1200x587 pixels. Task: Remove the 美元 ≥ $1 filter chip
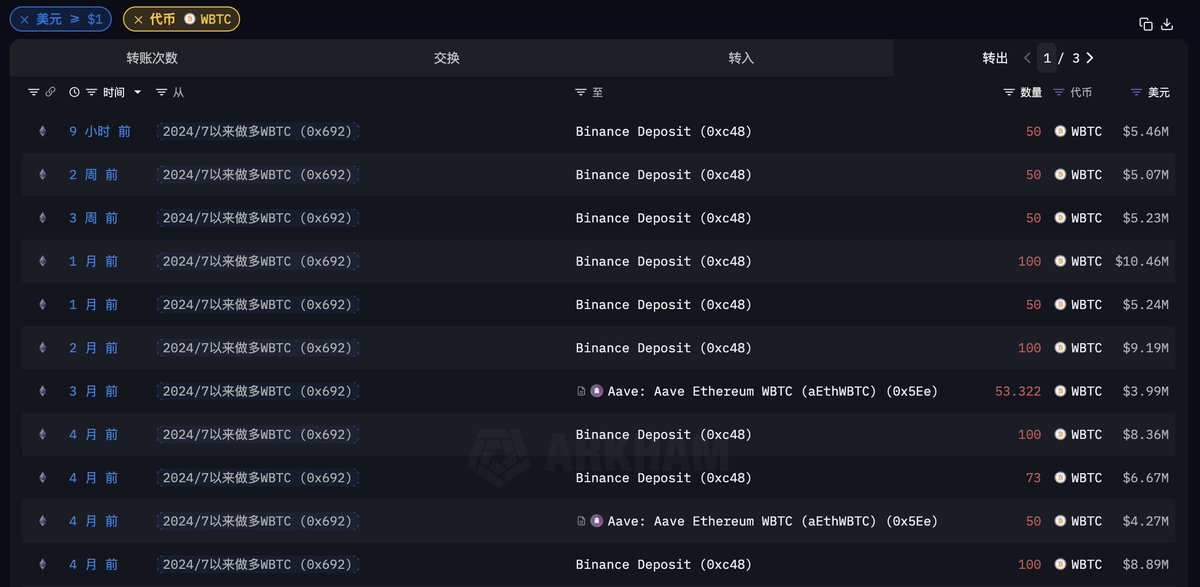pyautogui.click(x=25, y=19)
